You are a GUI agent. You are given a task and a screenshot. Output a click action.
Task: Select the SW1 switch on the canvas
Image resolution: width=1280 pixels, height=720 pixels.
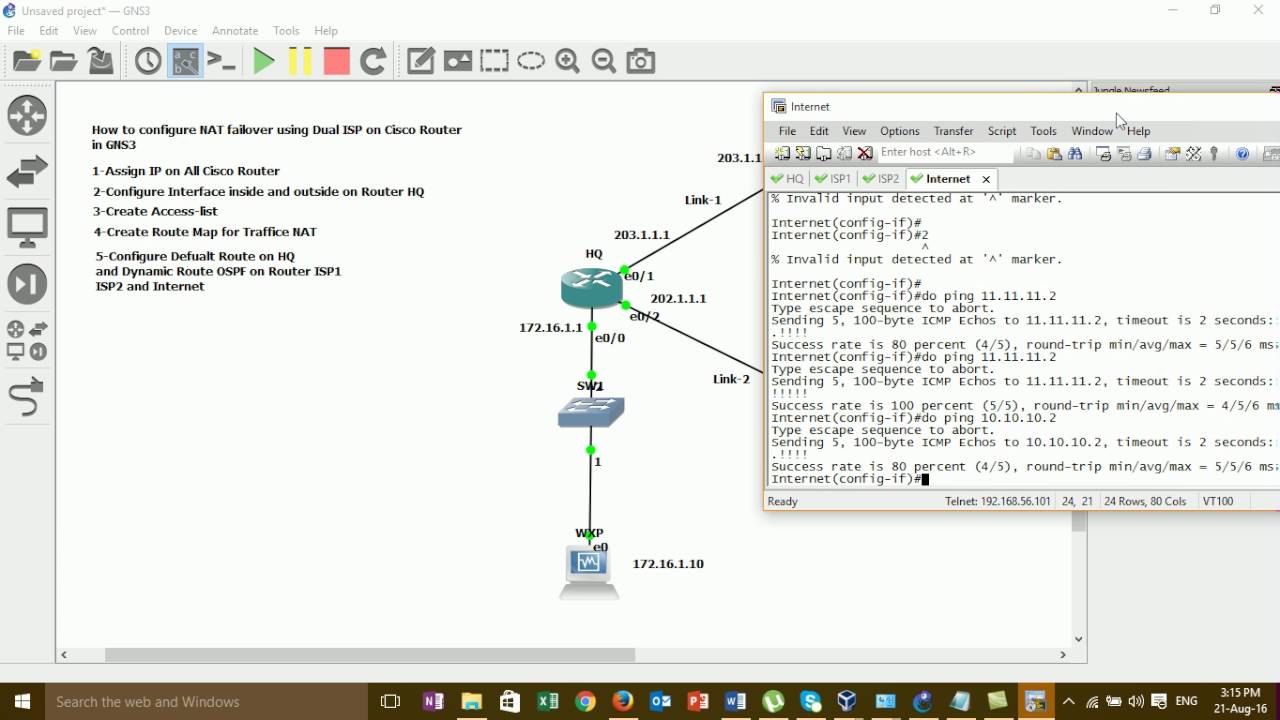tap(591, 412)
